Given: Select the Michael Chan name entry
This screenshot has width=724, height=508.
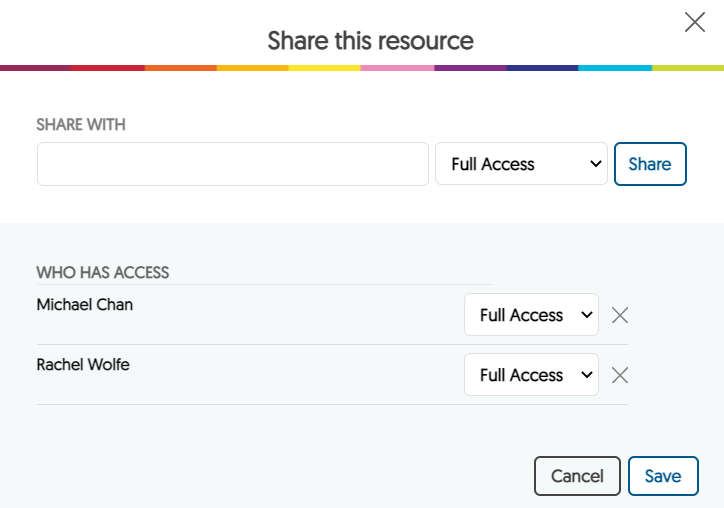Looking at the screenshot, I should (85, 305).
